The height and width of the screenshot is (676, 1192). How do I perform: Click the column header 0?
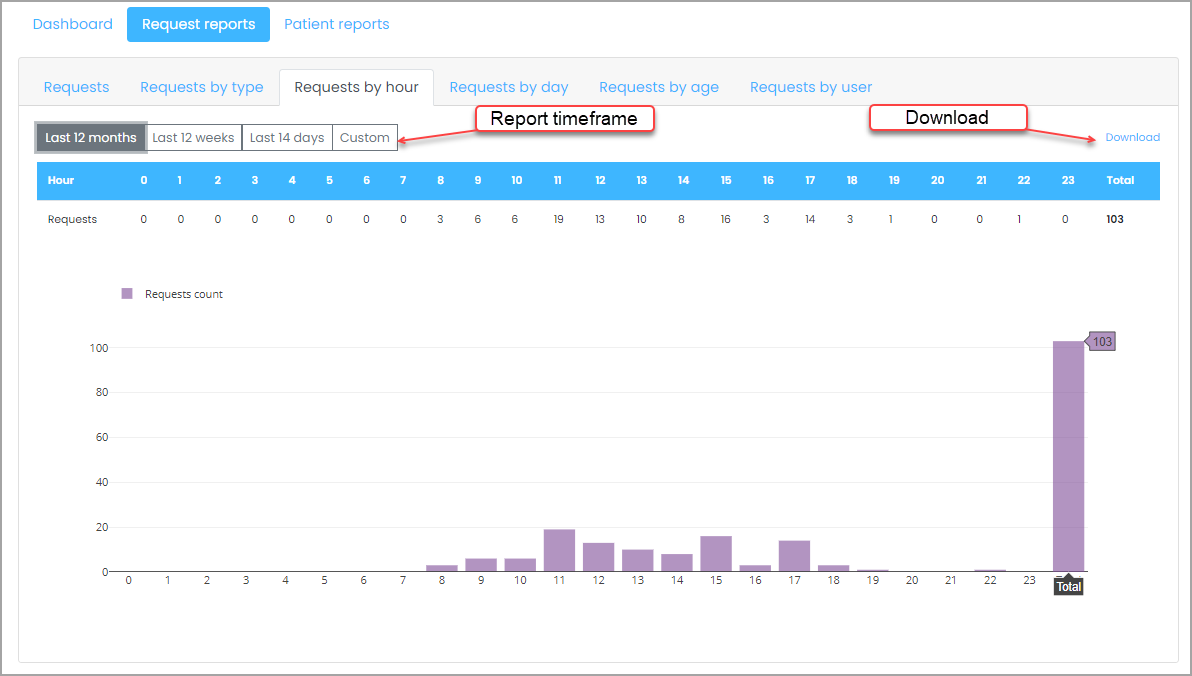coord(144,180)
